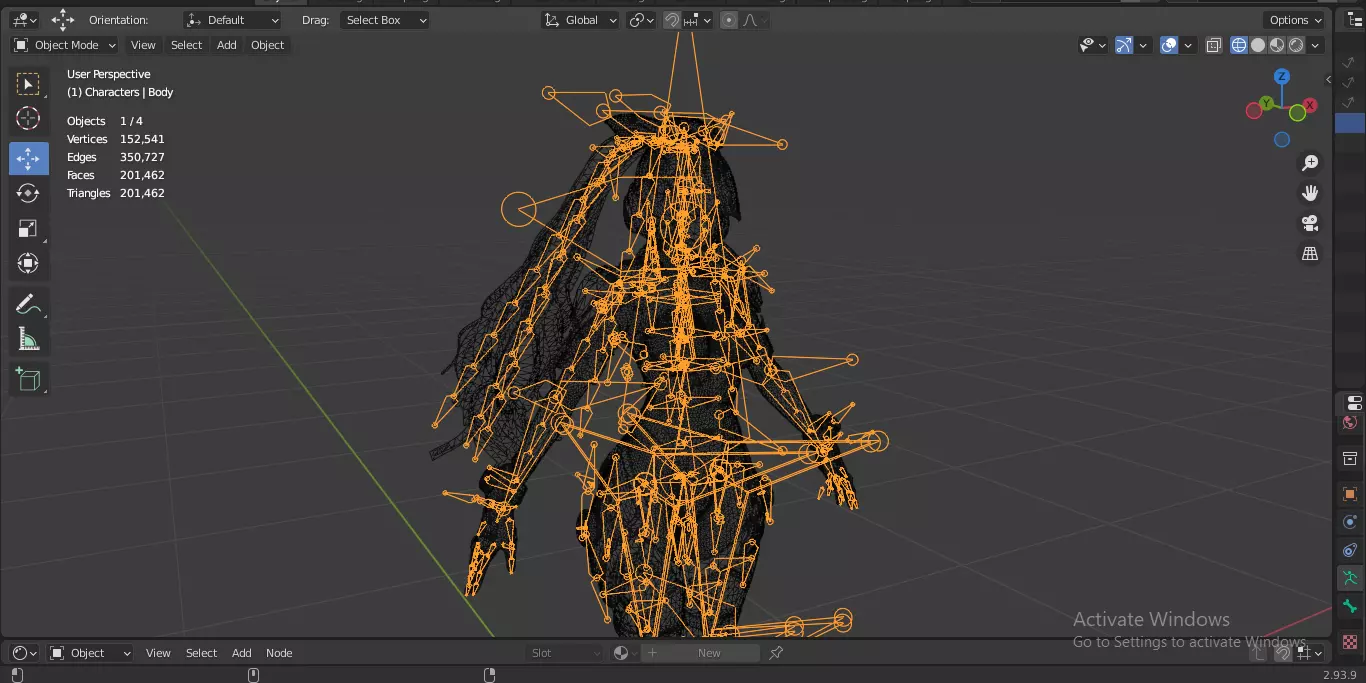Choose the Rotate tool
This screenshot has width=1366, height=683.
pyautogui.click(x=29, y=193)
